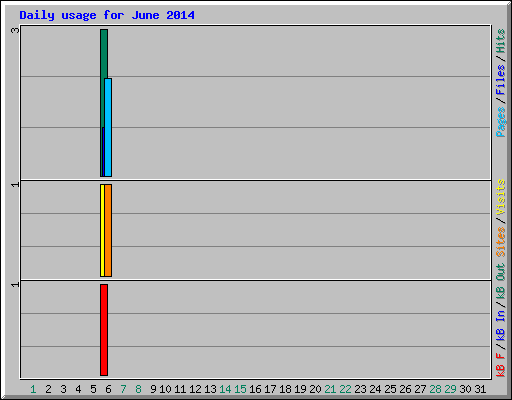
Task: Click day "10" on the x-axis
Action: click(165, 389)
